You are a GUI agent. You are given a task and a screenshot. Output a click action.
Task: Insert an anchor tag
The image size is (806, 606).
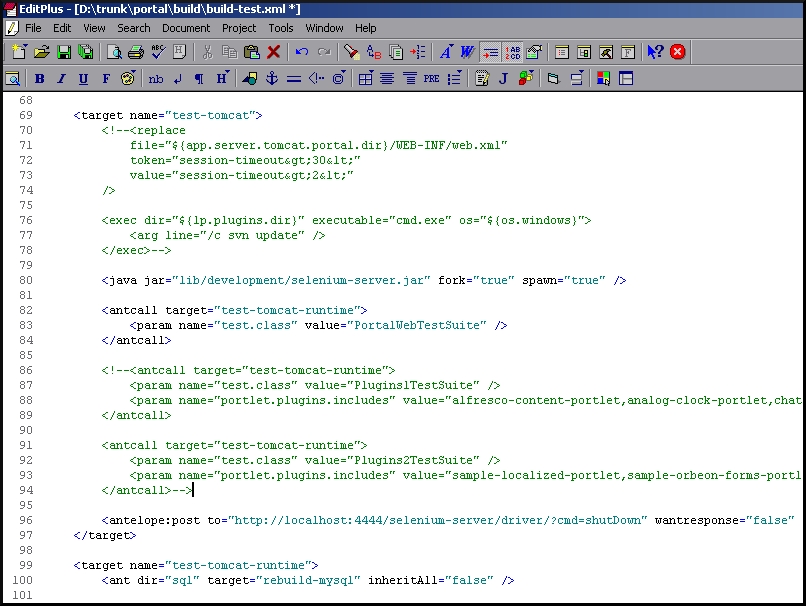tap(270, 78)
